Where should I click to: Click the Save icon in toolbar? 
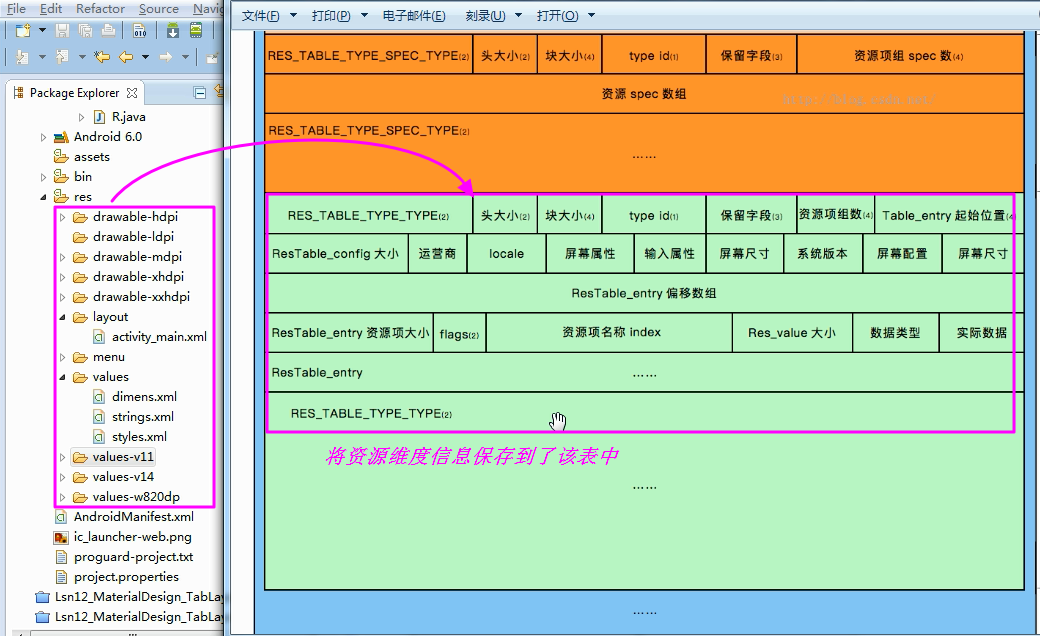point(62,31)
